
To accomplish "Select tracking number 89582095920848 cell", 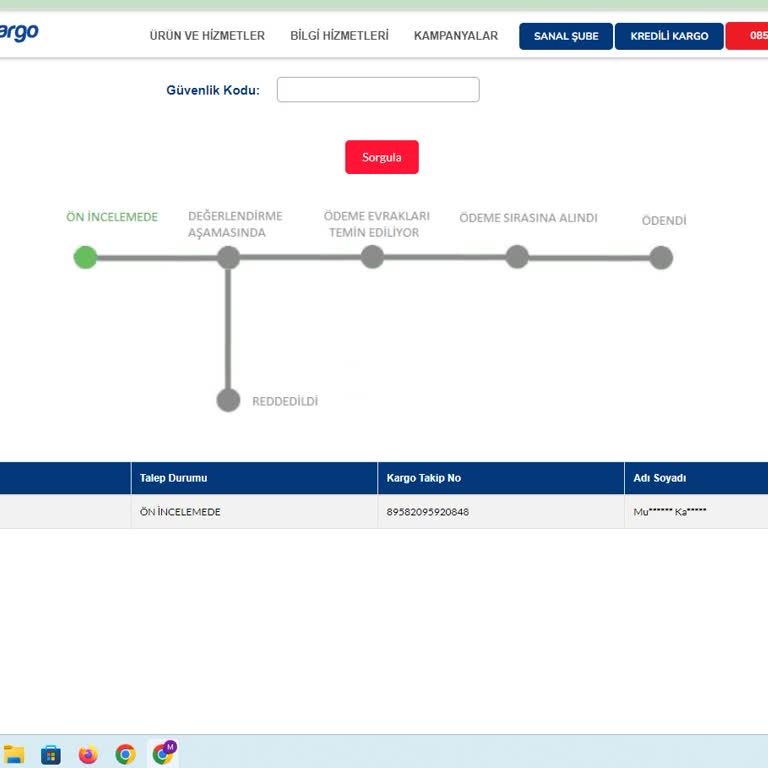I will click(501, 511).
